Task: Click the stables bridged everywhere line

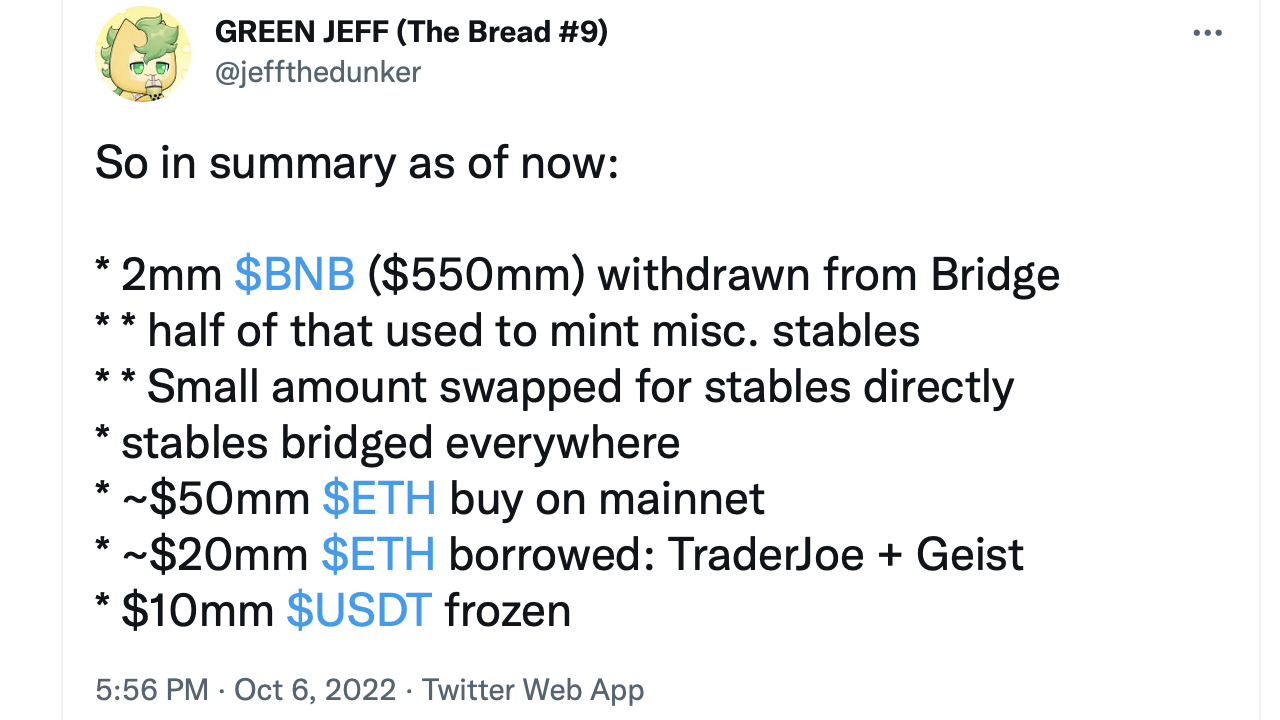Action: point(387,442)
